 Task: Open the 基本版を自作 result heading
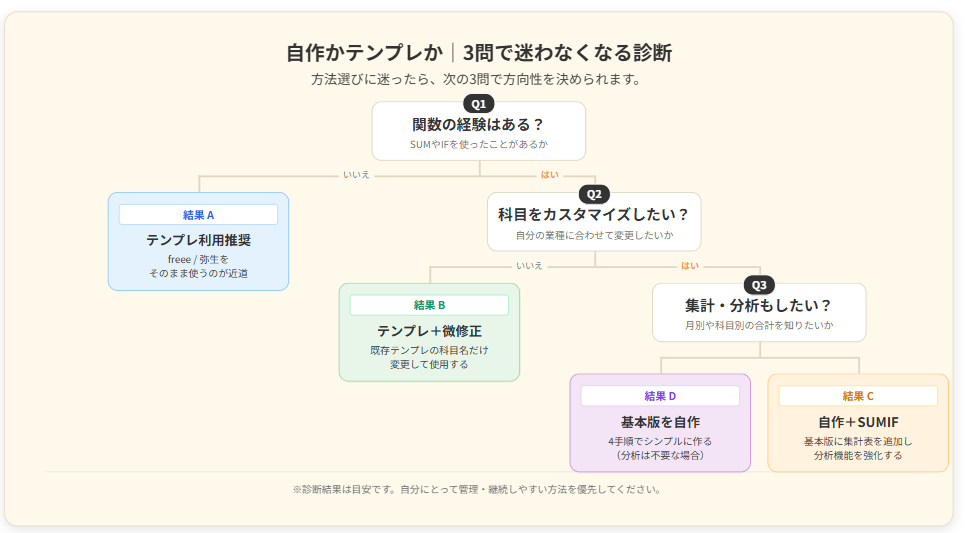[660, 422]
